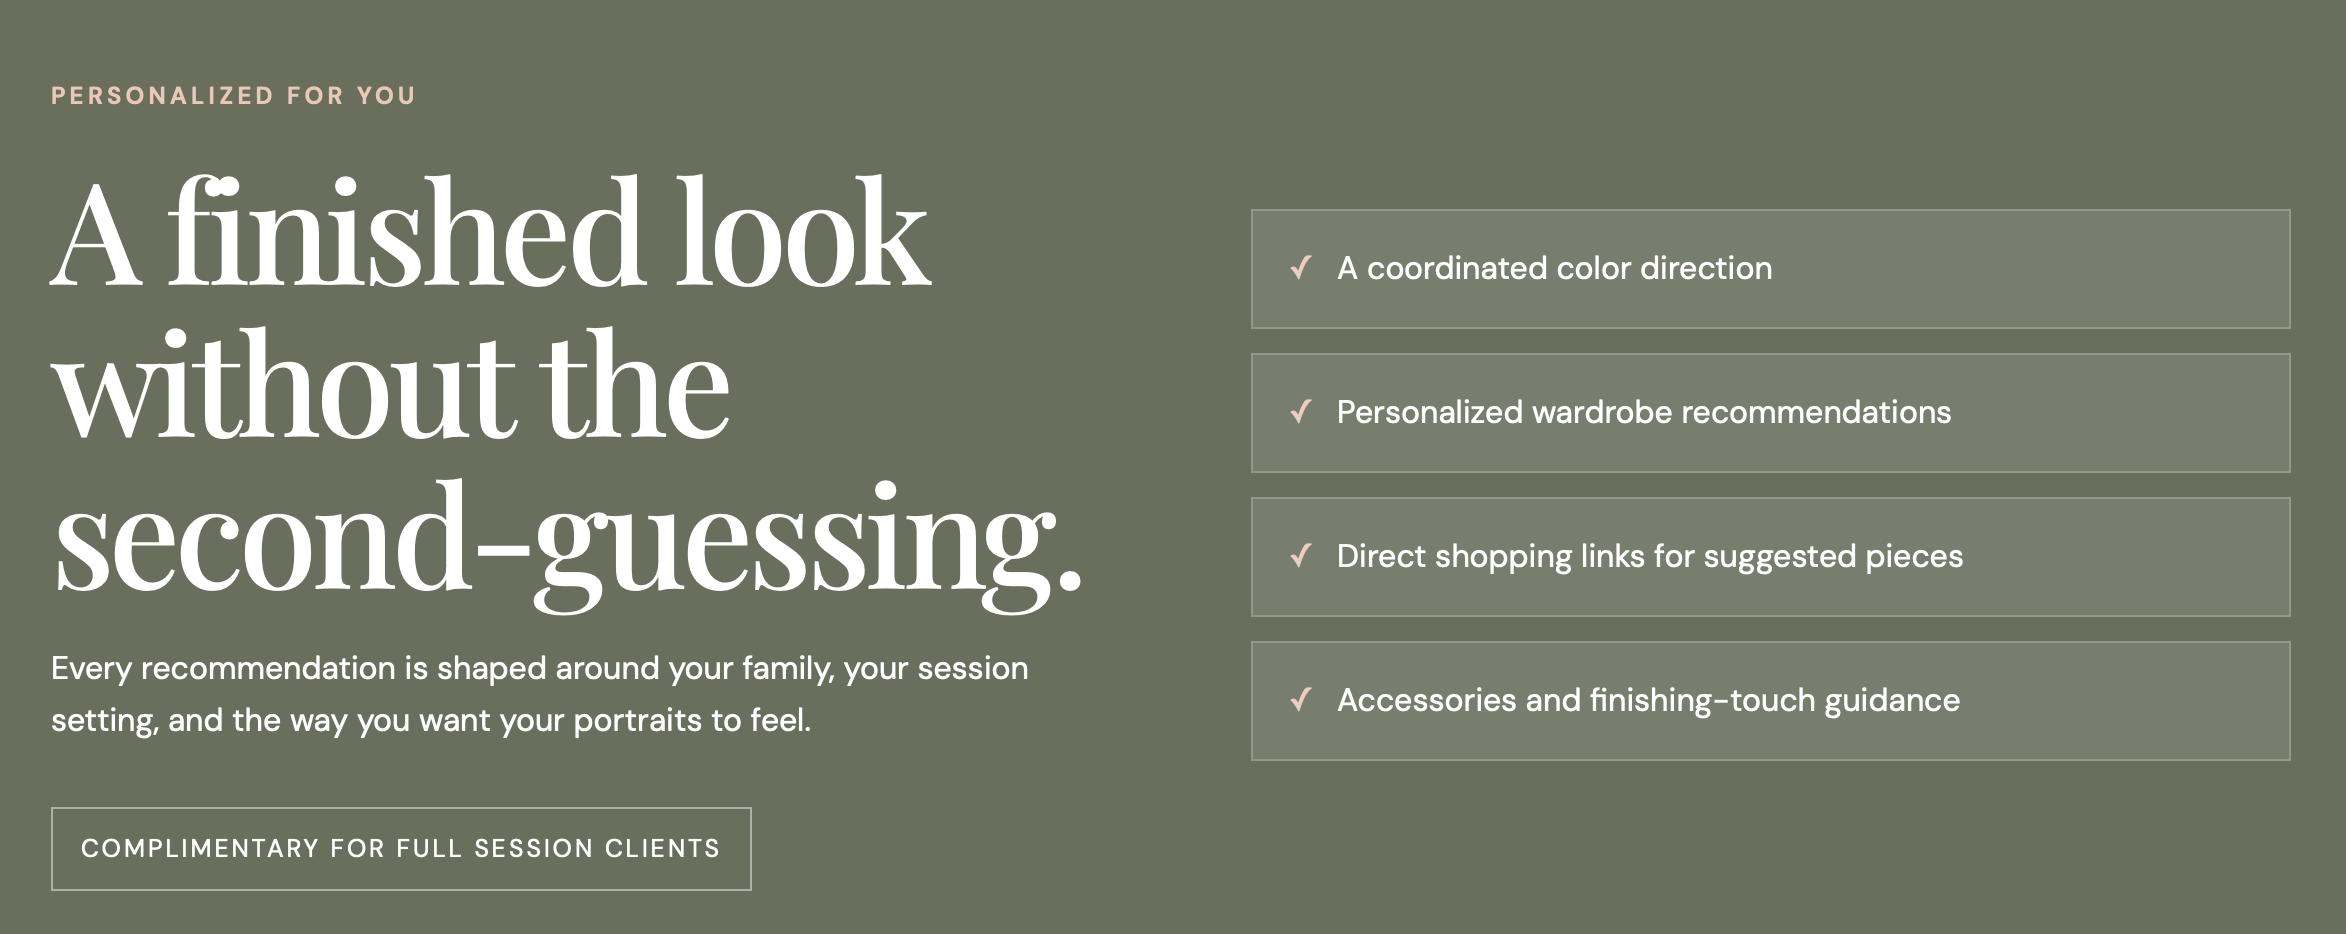Click the checkmark beside coordinated color direction
Image resolution: width=2346 pixels, height=934 pixels.
[1301, 268]
